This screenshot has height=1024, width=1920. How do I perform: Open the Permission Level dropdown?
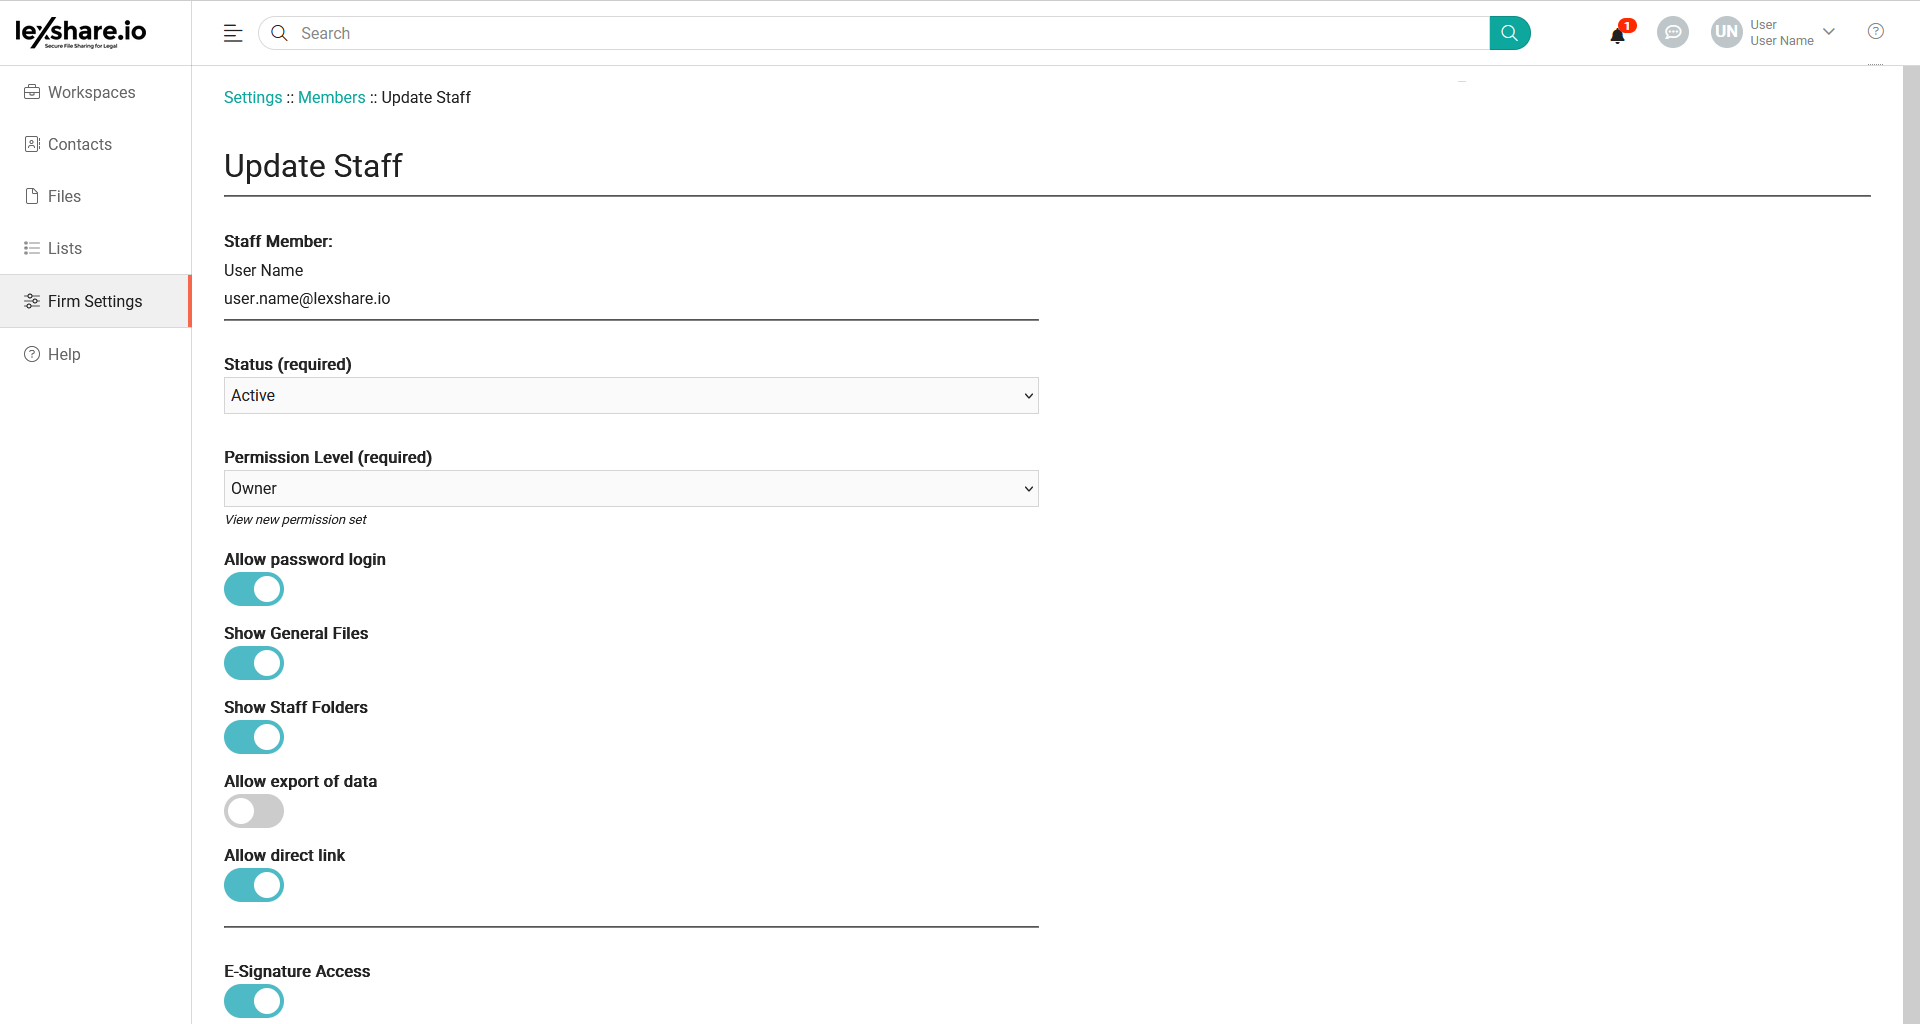click(x=631, y=489)
